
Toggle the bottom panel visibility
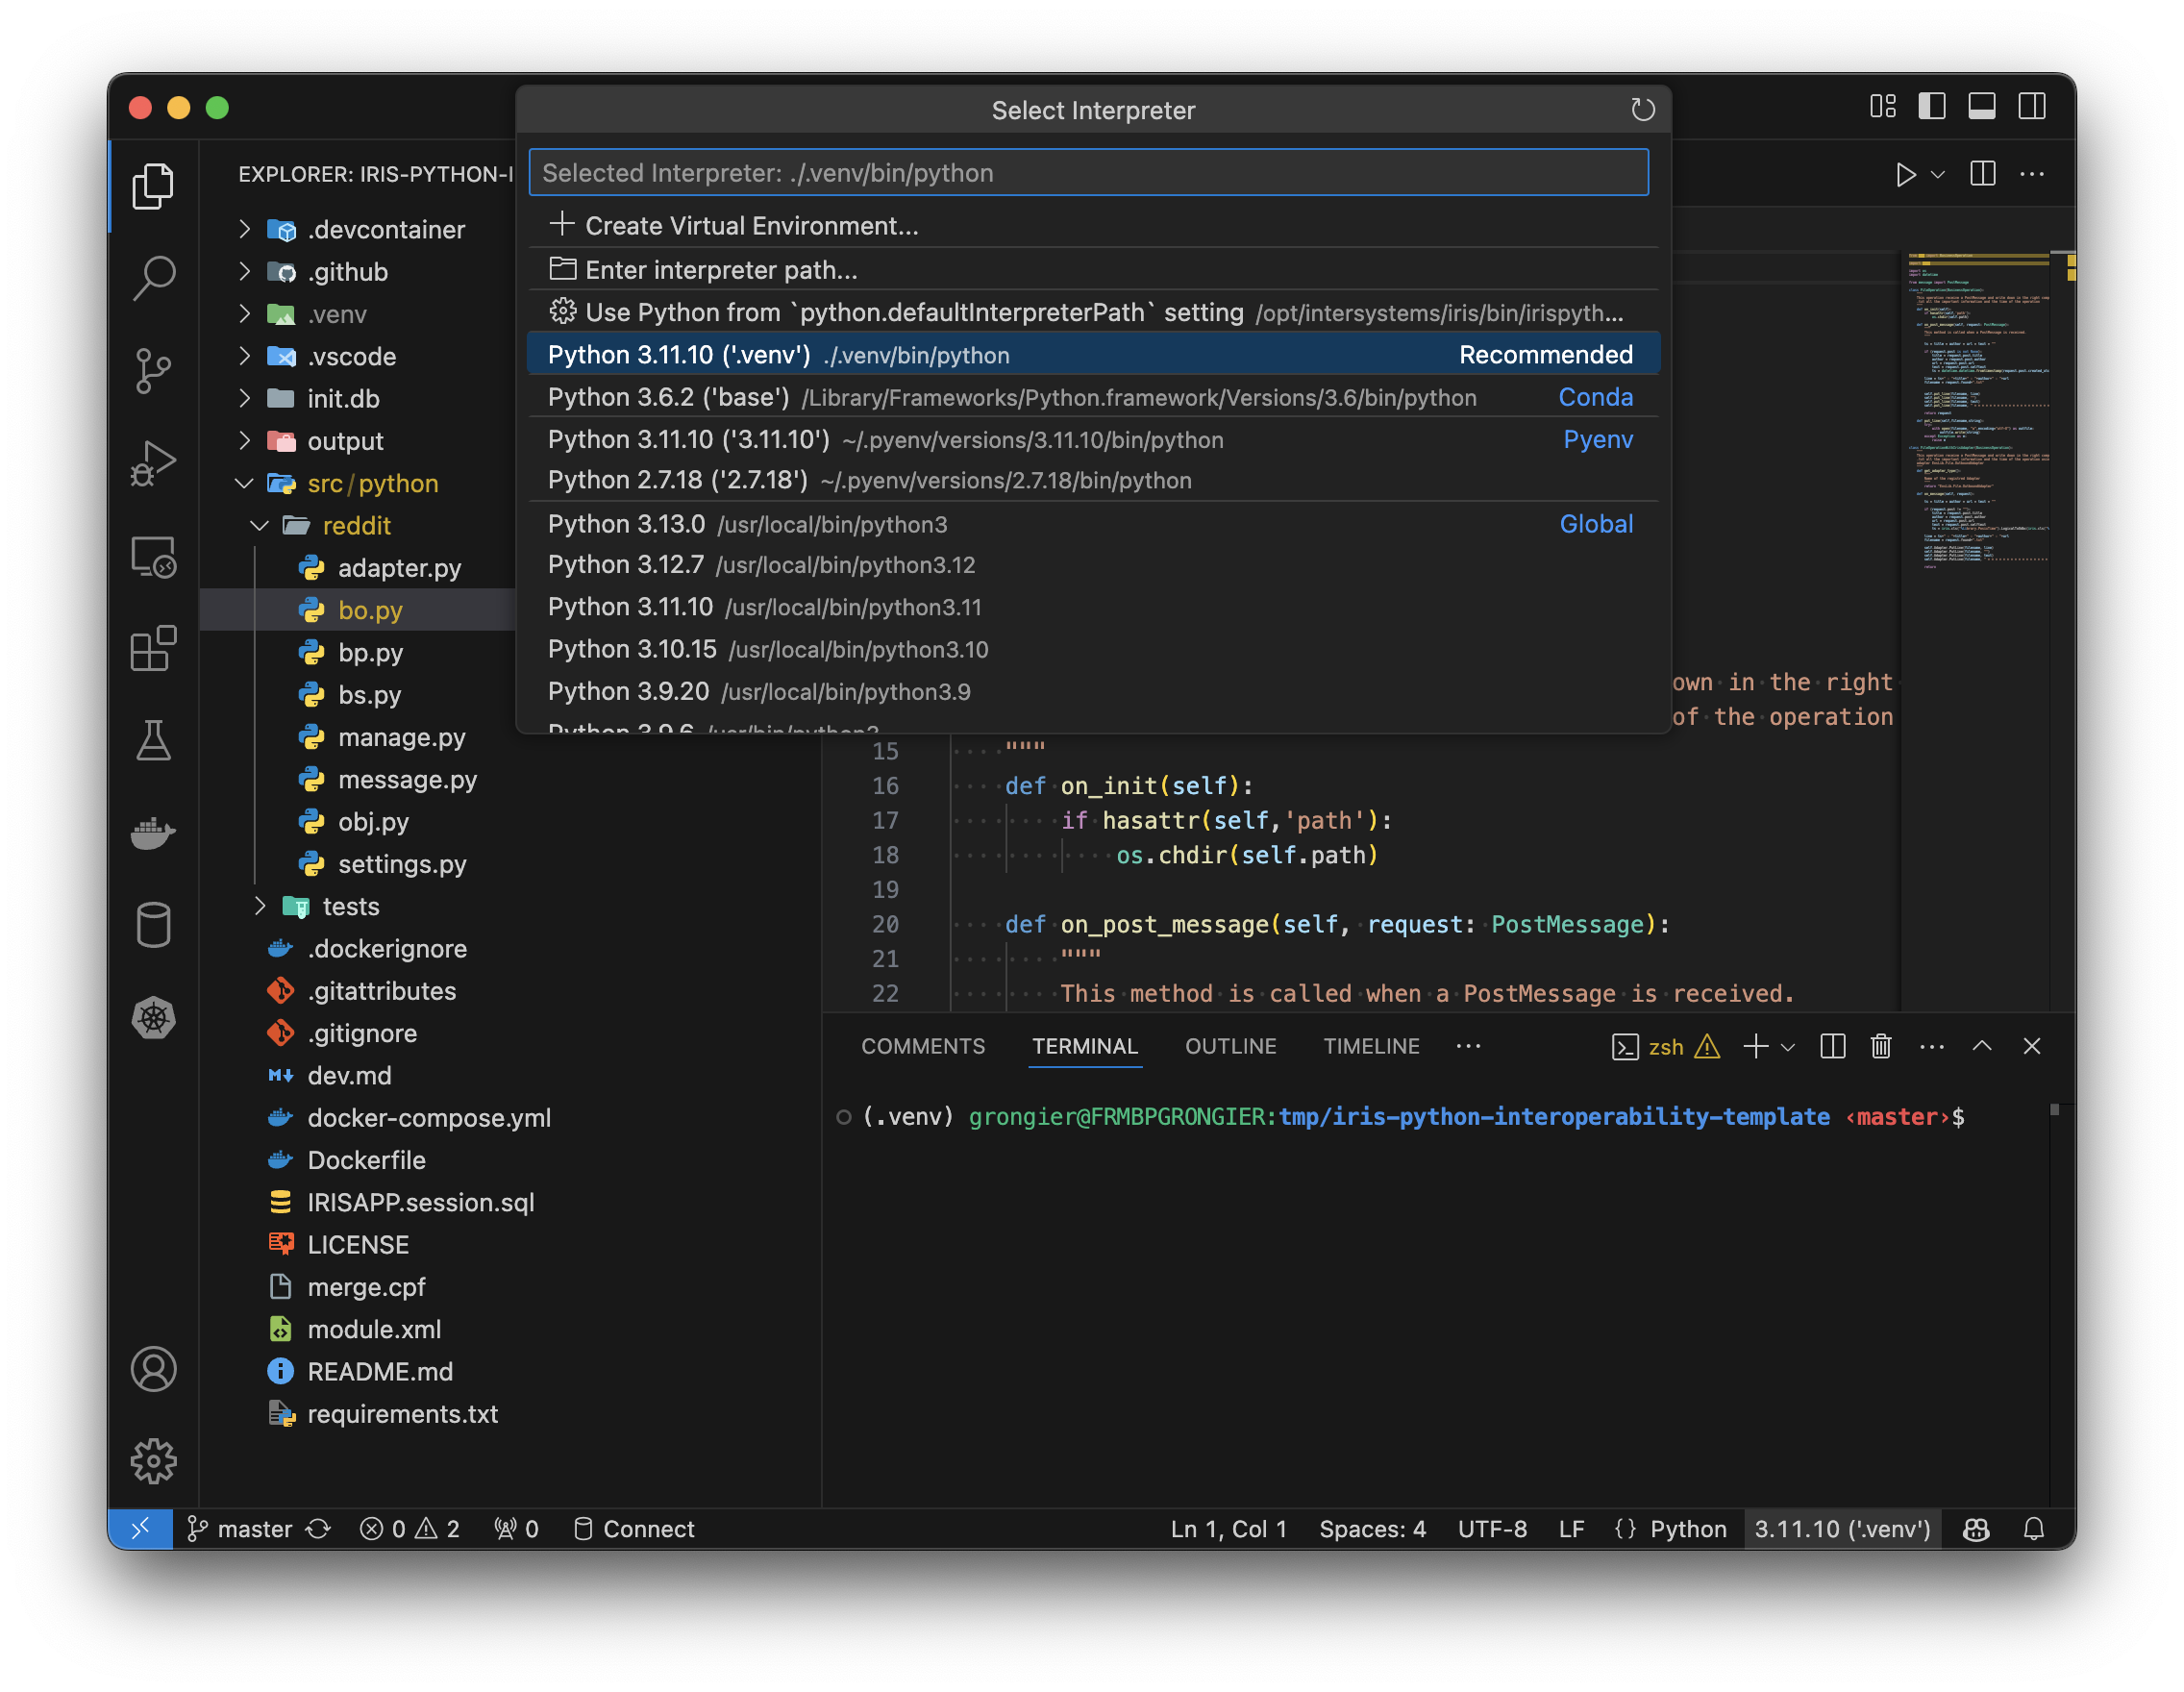(1981, 106)
